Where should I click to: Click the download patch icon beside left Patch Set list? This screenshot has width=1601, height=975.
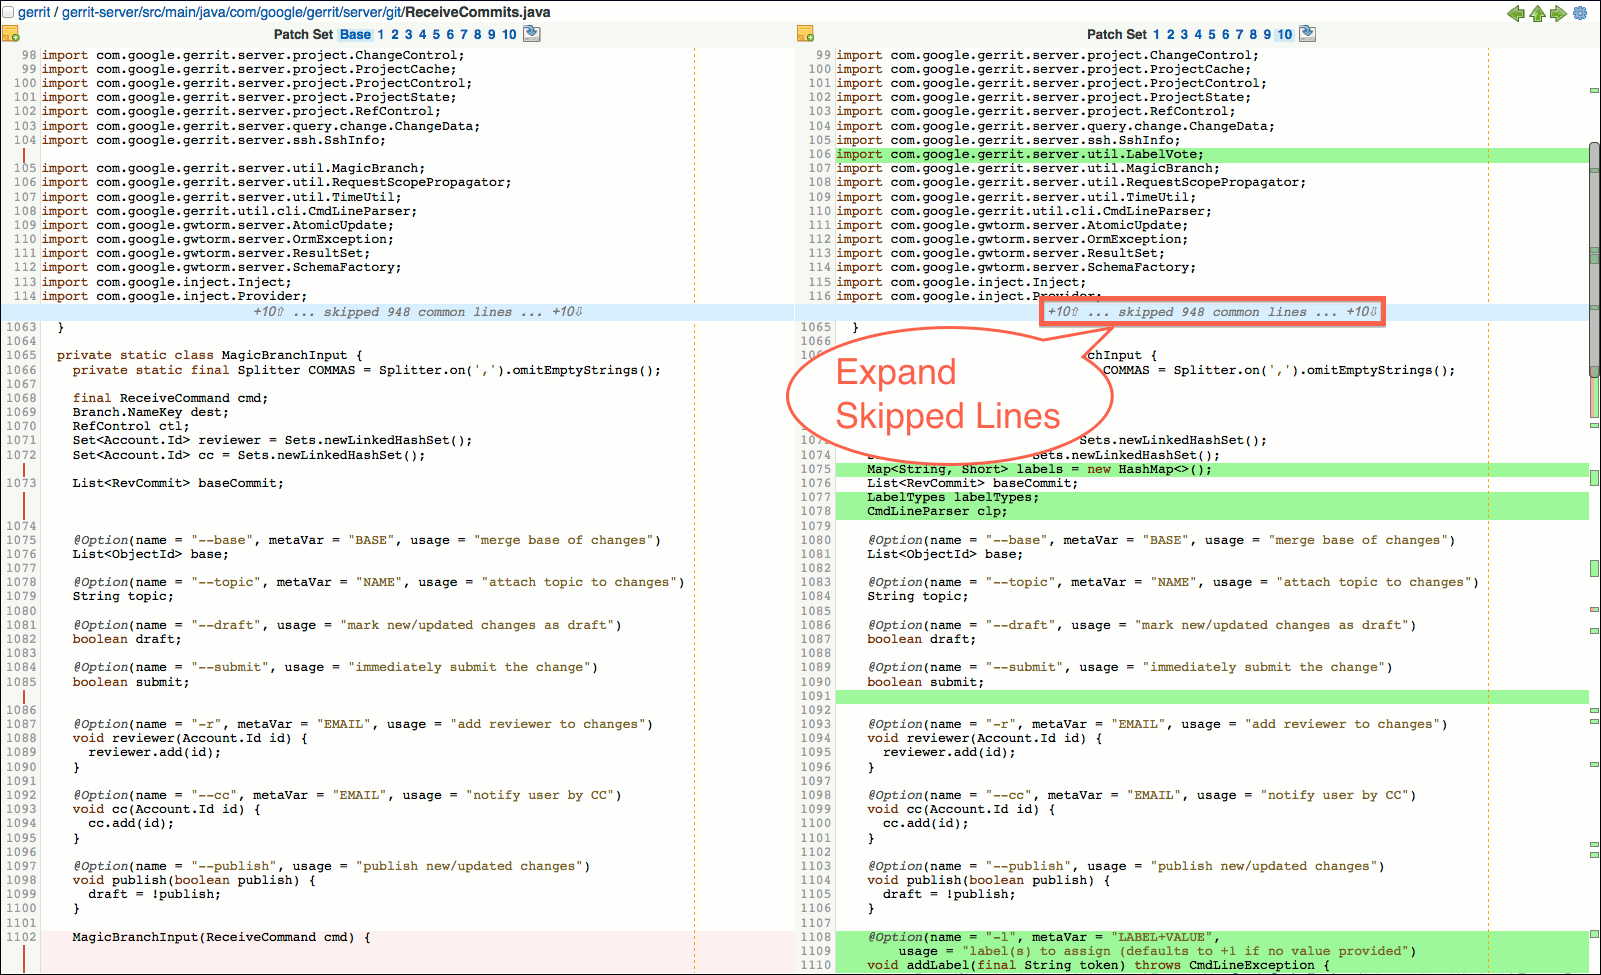point(531,33)
